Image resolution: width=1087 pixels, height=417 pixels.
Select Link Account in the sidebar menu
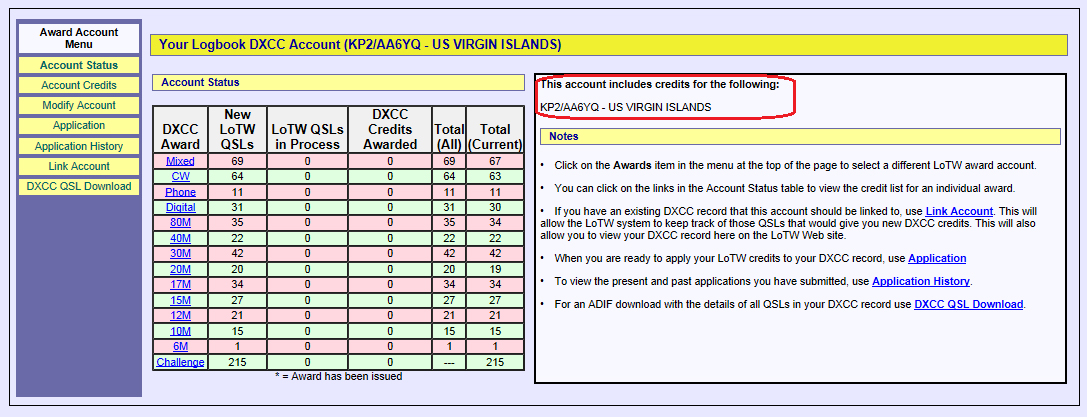click(79, 166)
